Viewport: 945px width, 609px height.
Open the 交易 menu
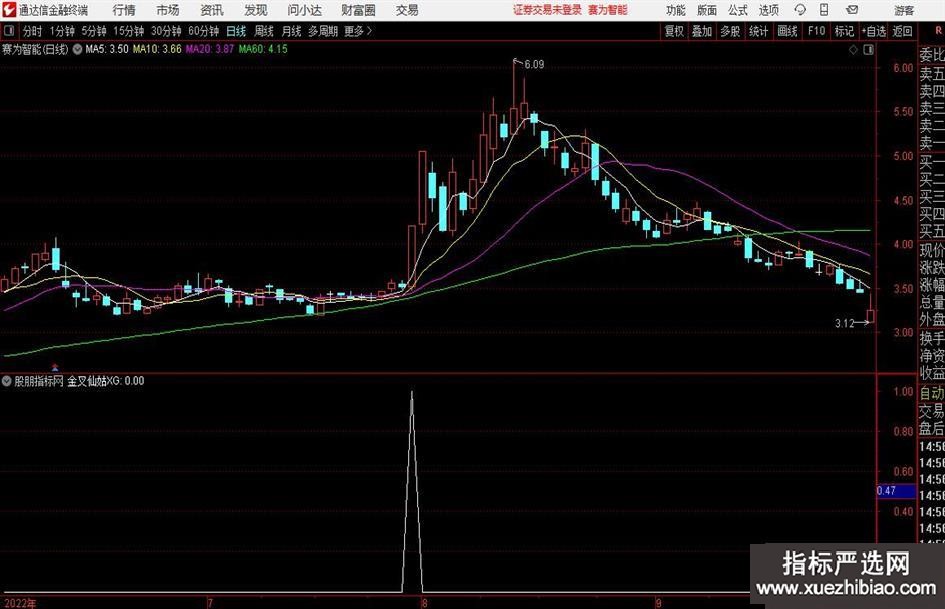(407, 10)
